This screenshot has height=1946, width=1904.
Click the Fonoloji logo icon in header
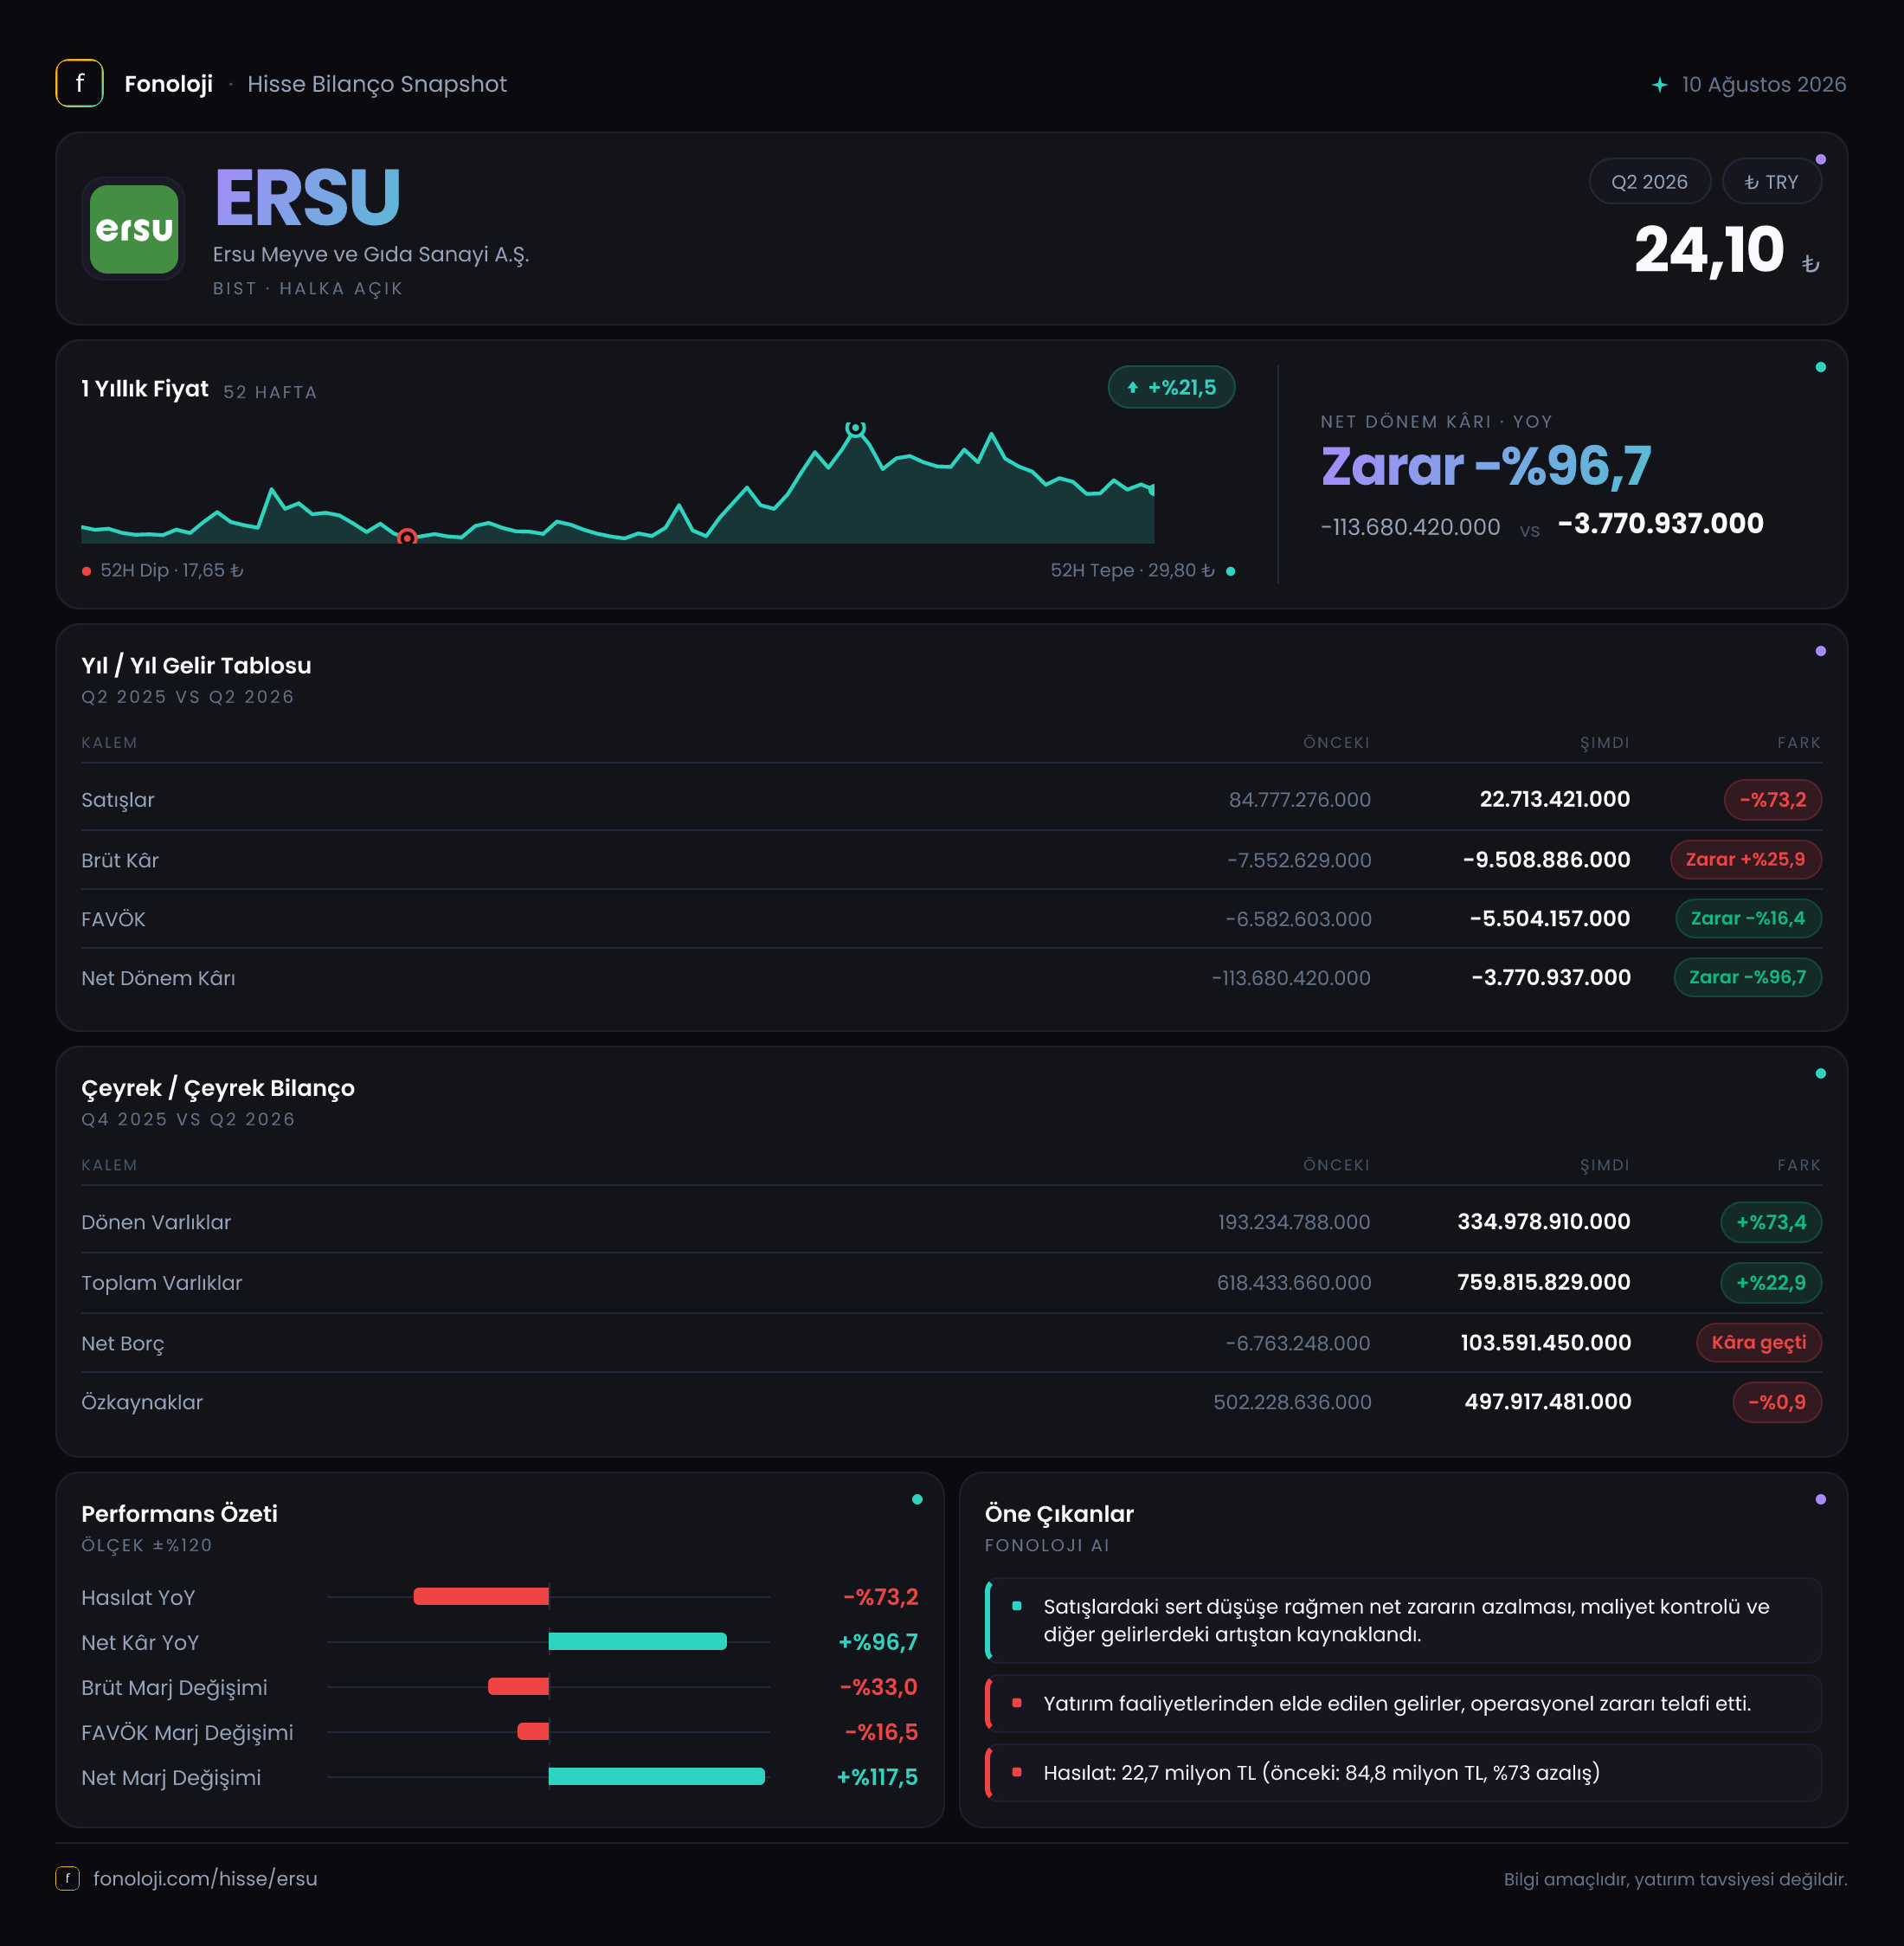[79, 83]
